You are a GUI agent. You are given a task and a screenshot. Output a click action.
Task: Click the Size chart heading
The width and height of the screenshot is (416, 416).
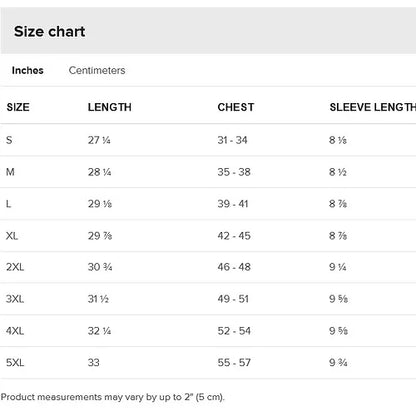click(50, 32)
